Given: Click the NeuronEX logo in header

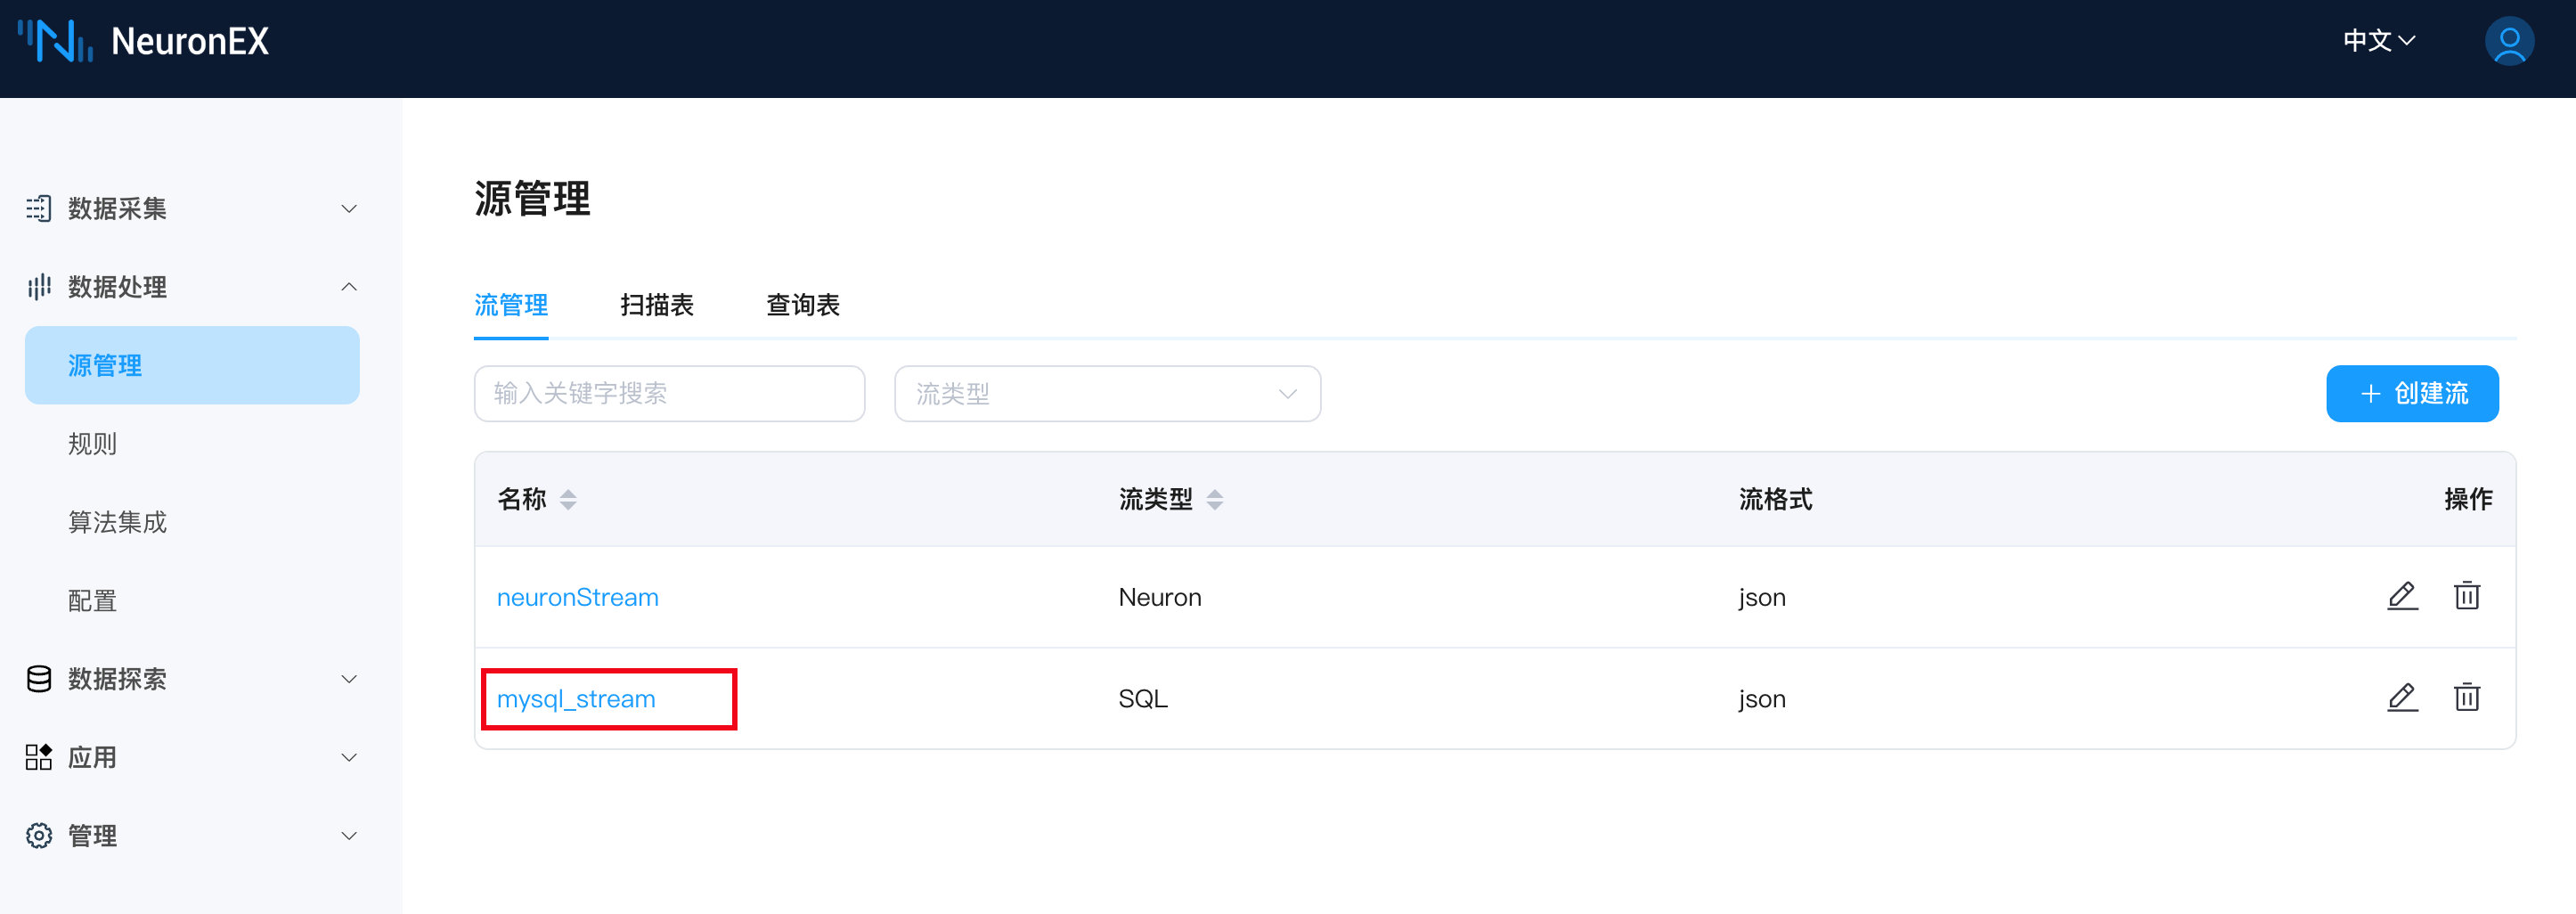Looking at the screenshot, I should tap(144, 42).
